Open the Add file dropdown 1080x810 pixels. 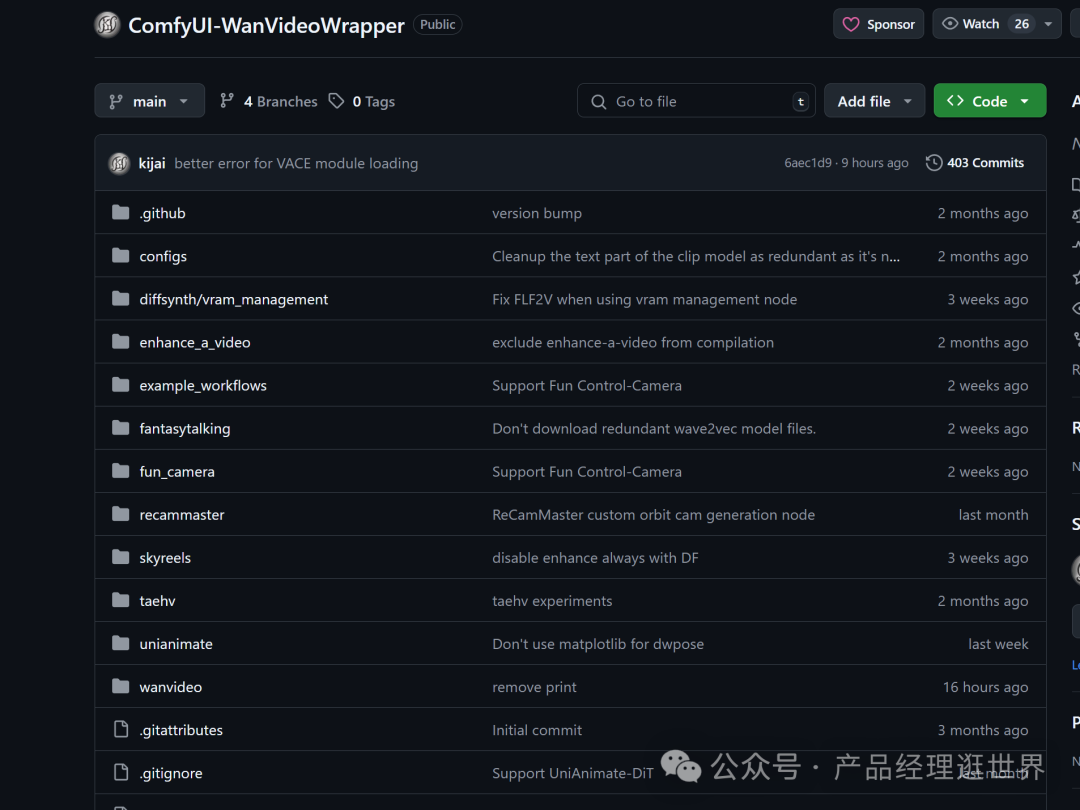874,101
